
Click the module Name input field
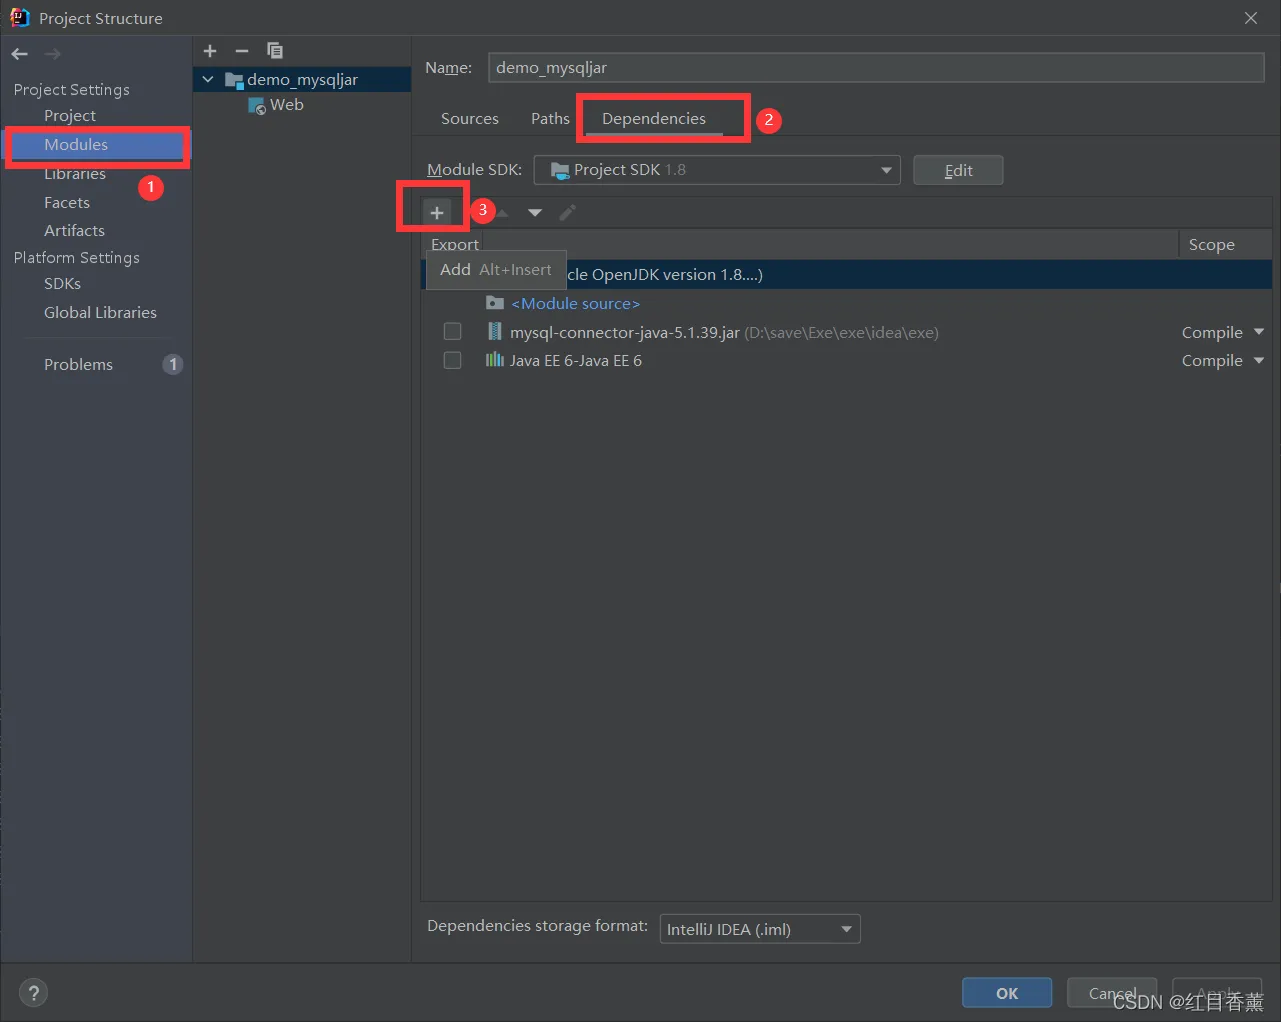click(876, 67)
